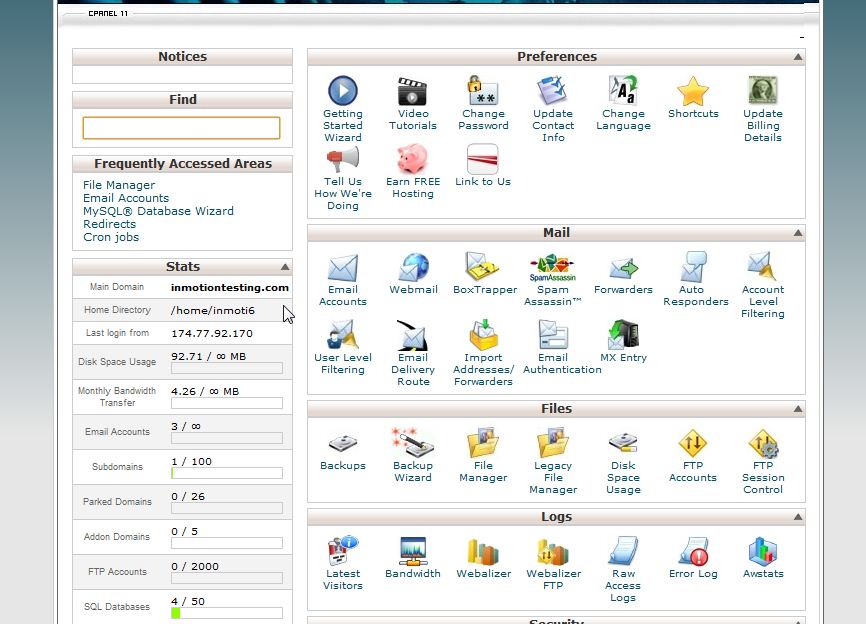Open the Getting Started Wizard icon
Image resolution: width=866 pixels, height=624 pixels.
pyautogui.click(x=342, y=92)
